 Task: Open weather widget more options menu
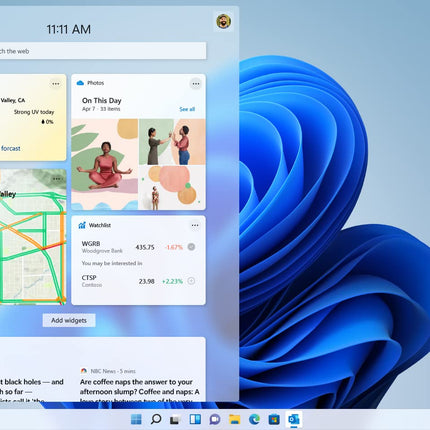[x=56, y=83]
